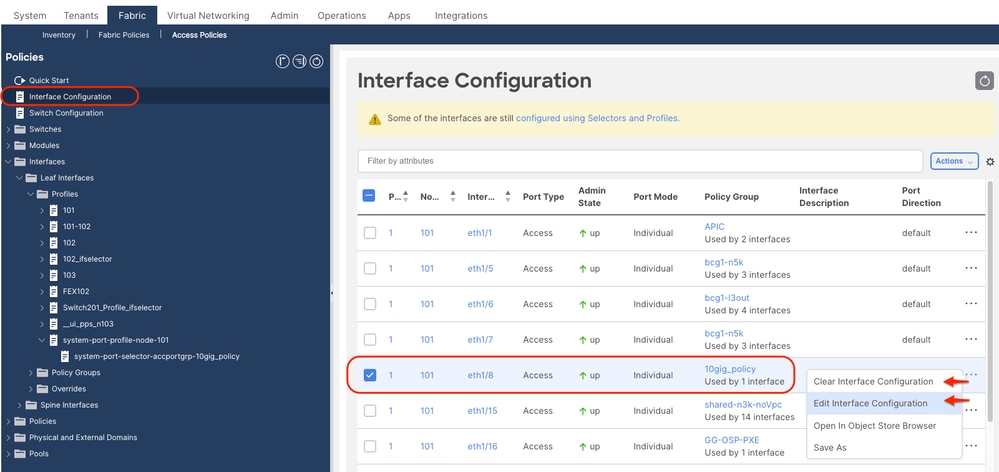Open the 10gig_policy policy group link
The image size is (999, 472).
(x=730, y=369)
